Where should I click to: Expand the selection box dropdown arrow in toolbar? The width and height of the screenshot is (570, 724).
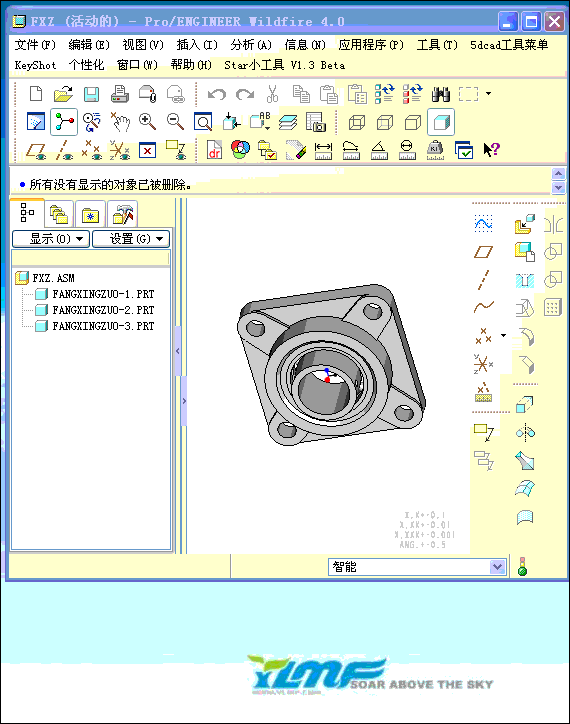[x=488, y=94]
